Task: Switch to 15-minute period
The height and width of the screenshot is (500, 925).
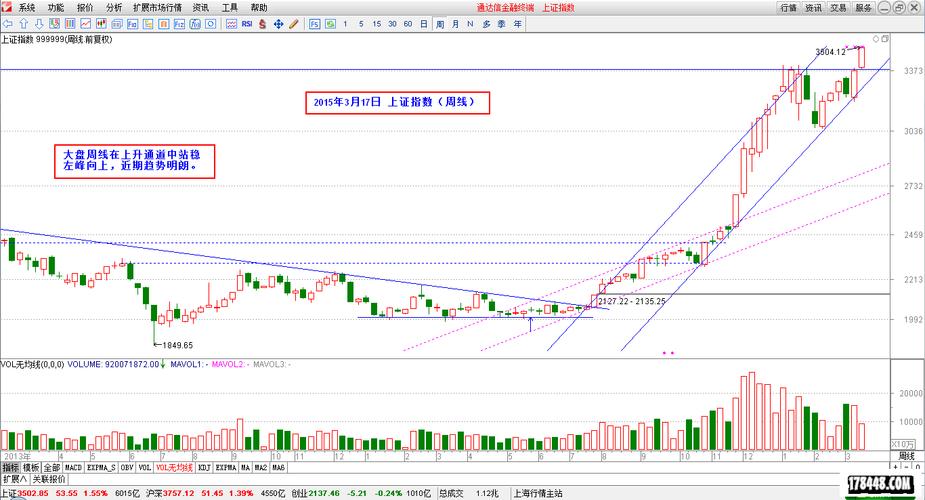Action: tap(376, 24)
